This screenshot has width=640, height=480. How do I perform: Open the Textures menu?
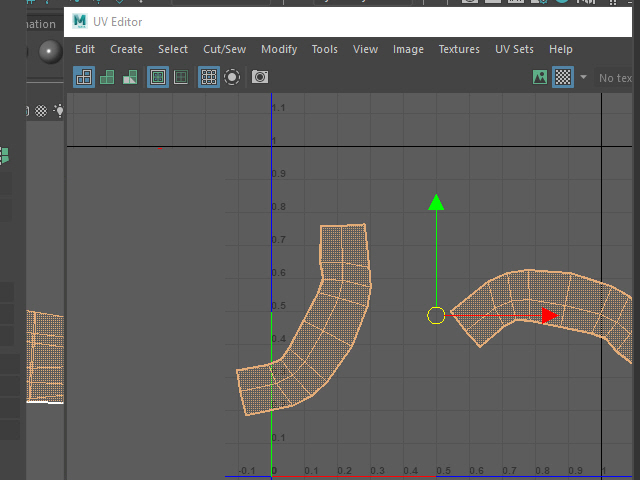pyautogui.click(x=459, y=49)
